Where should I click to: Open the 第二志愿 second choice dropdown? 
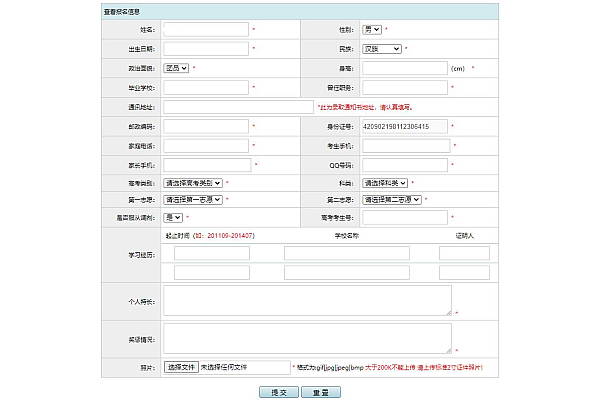point(391,199)
